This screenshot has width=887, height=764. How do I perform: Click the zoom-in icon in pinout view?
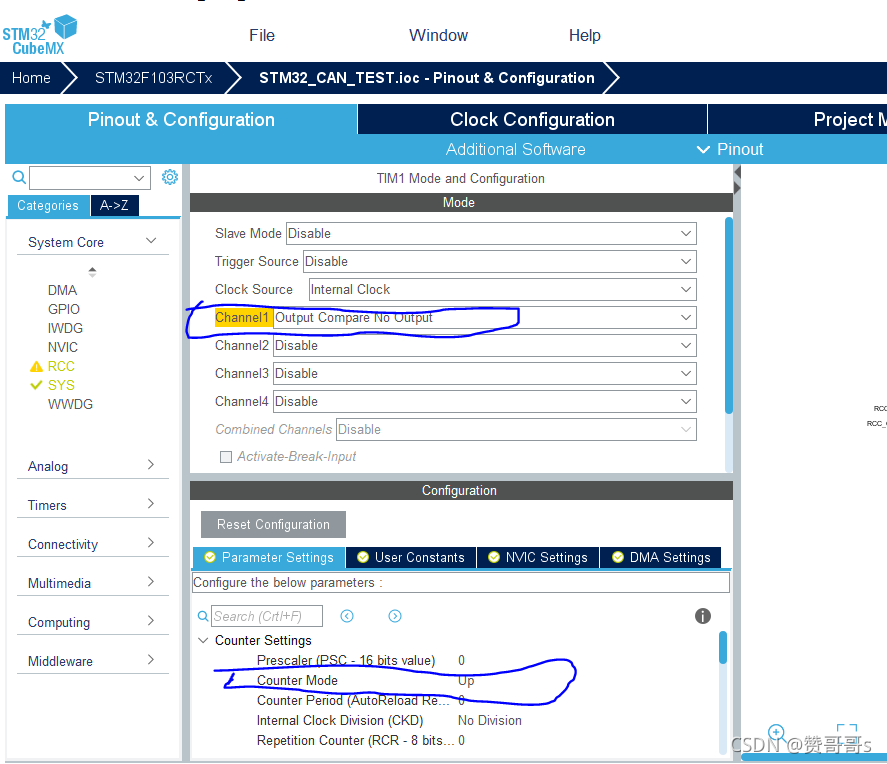(776, 732)
